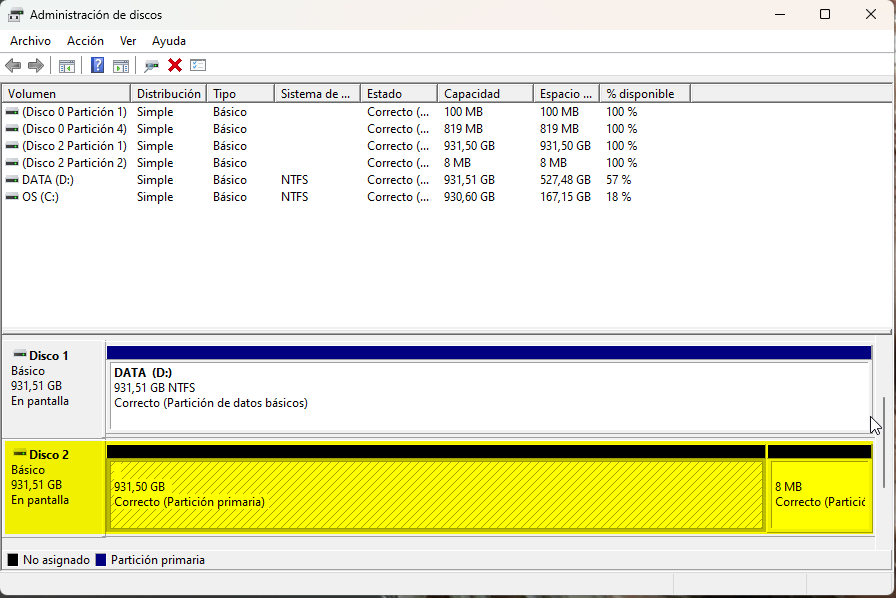This screenshot has height=598, width=896.
Task: Click the rescan toolbar icon with magnifier
Action: (x=152, y=65)
